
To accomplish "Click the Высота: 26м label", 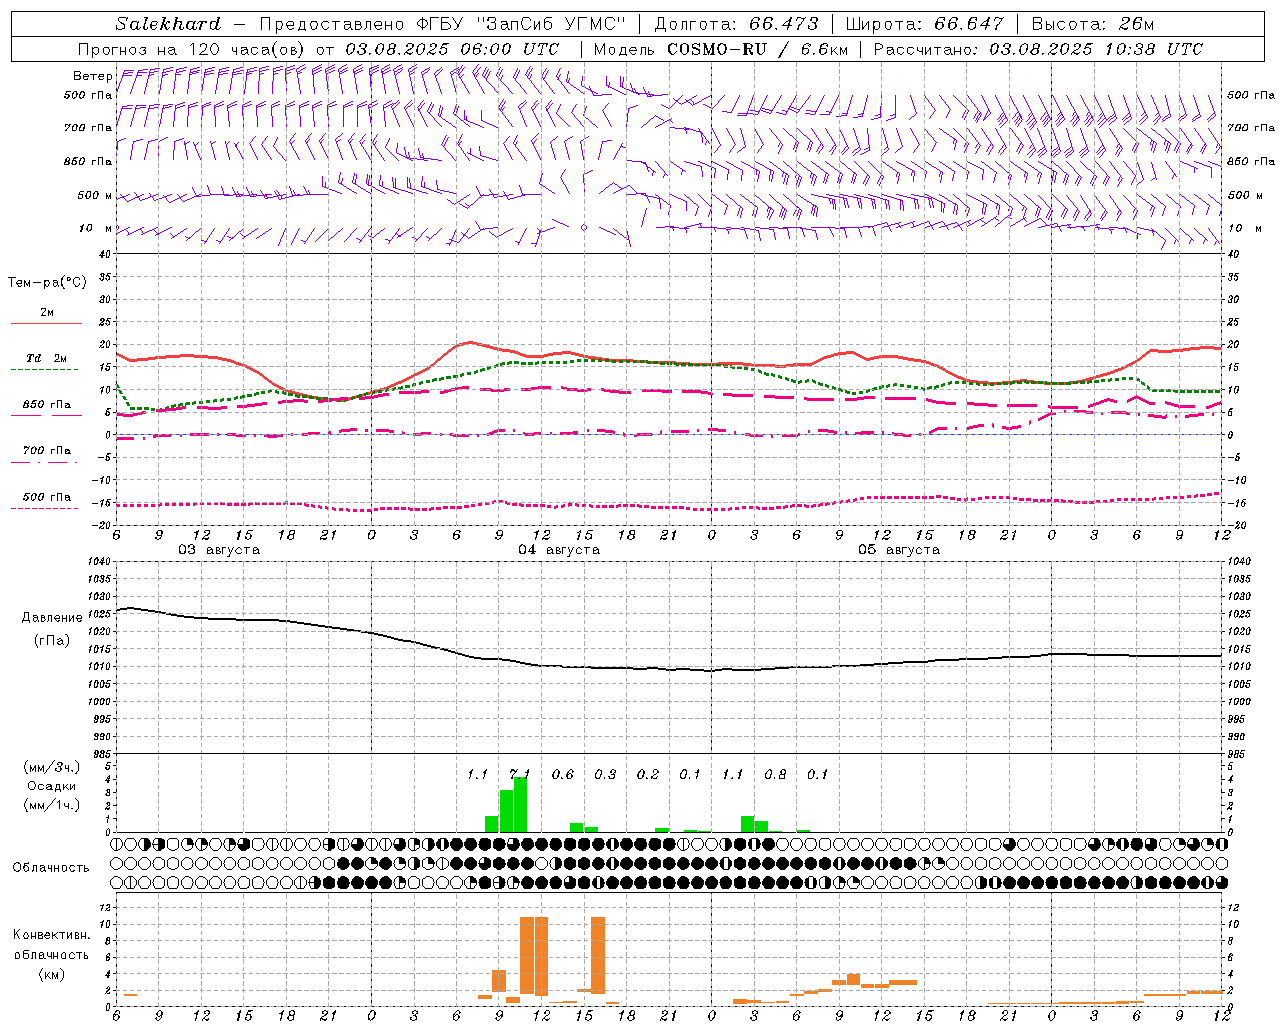I will coord(1092,24).
